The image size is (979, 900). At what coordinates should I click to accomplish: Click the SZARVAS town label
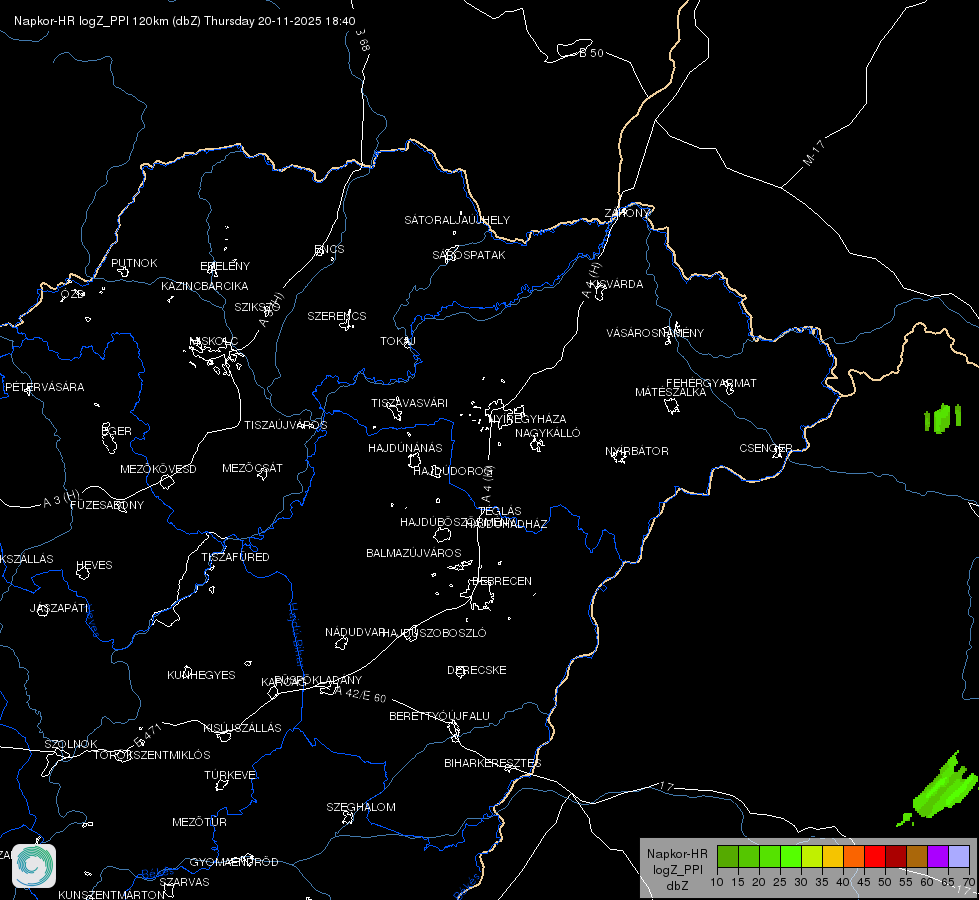[x=184, y=882]
